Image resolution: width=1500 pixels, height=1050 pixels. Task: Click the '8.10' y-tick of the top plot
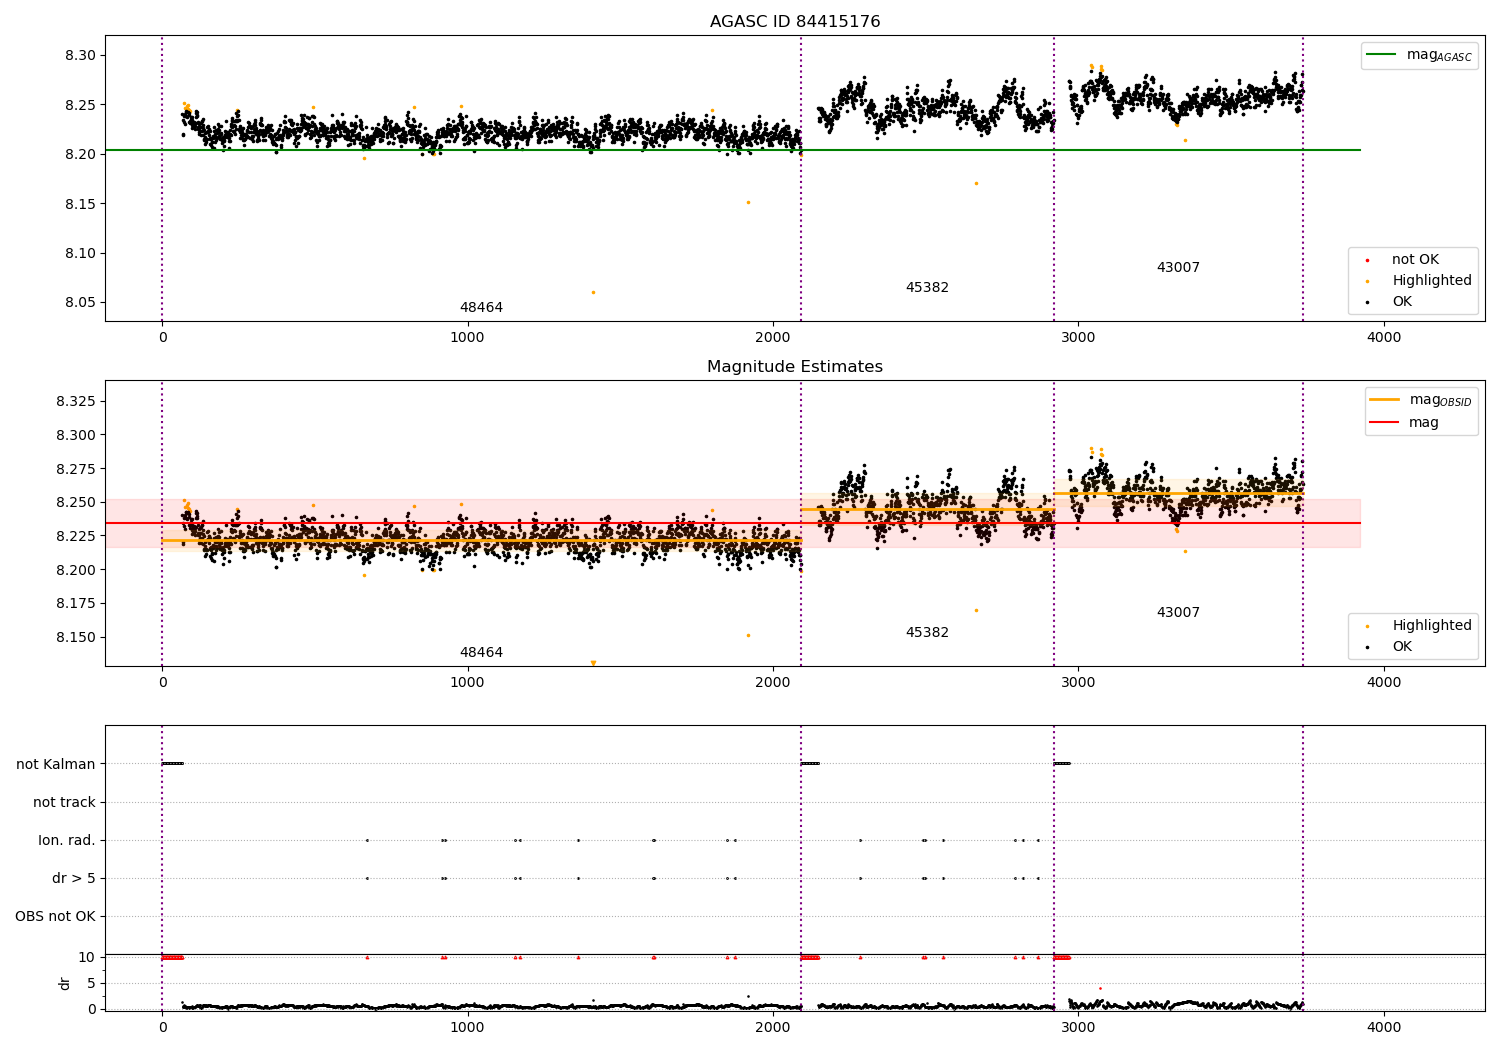pos(80,253)
